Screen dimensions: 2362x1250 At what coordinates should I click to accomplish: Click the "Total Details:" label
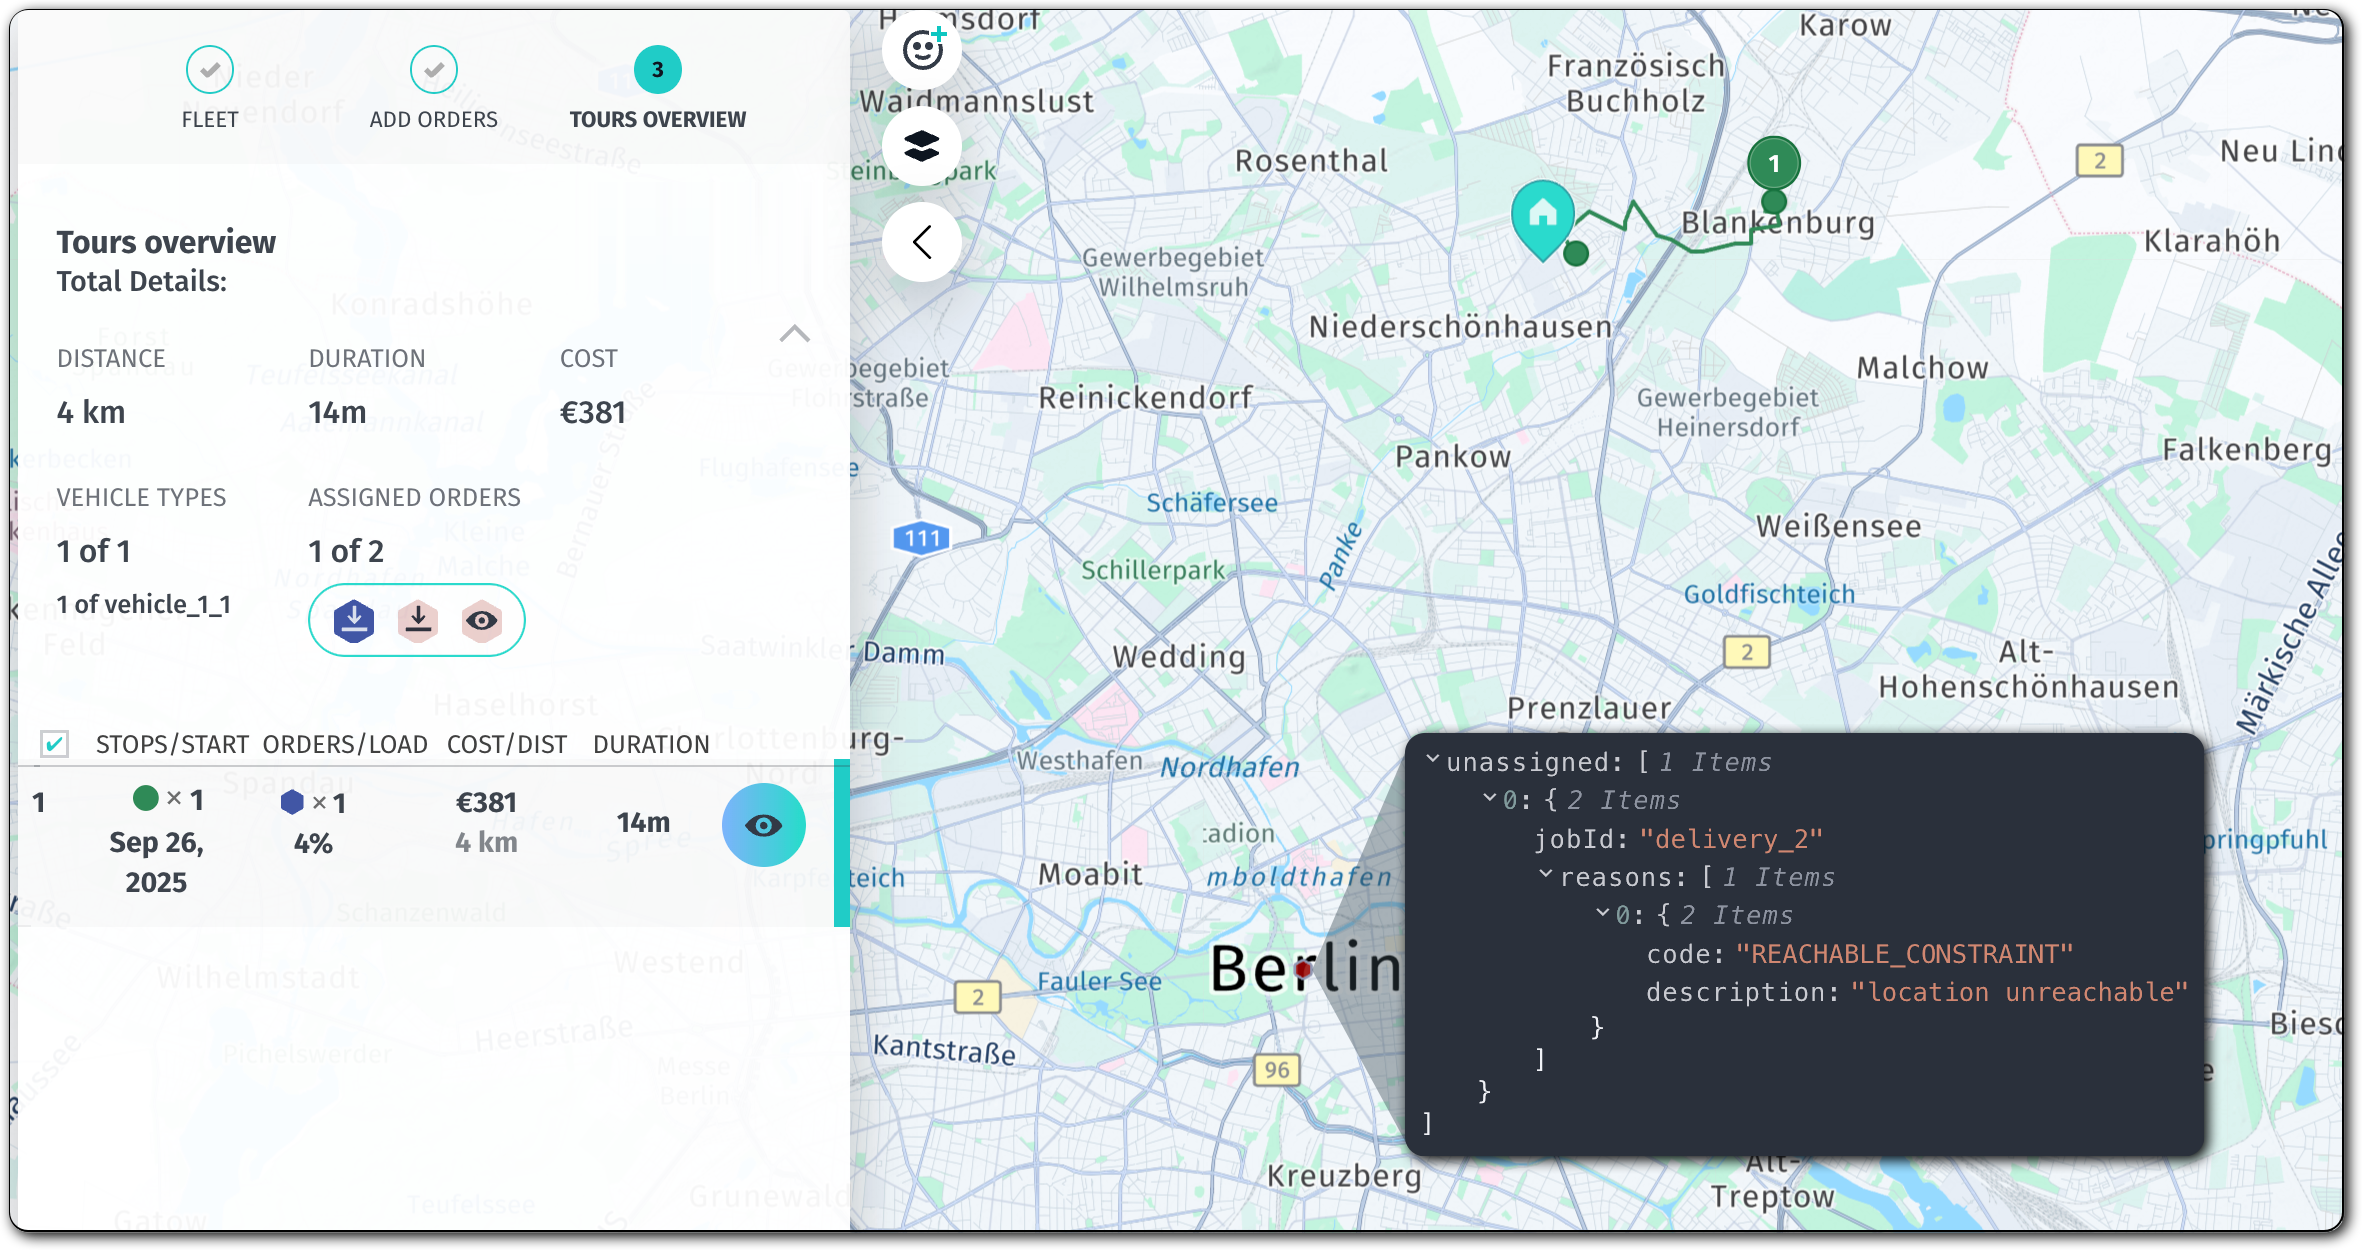click(142, 281)
